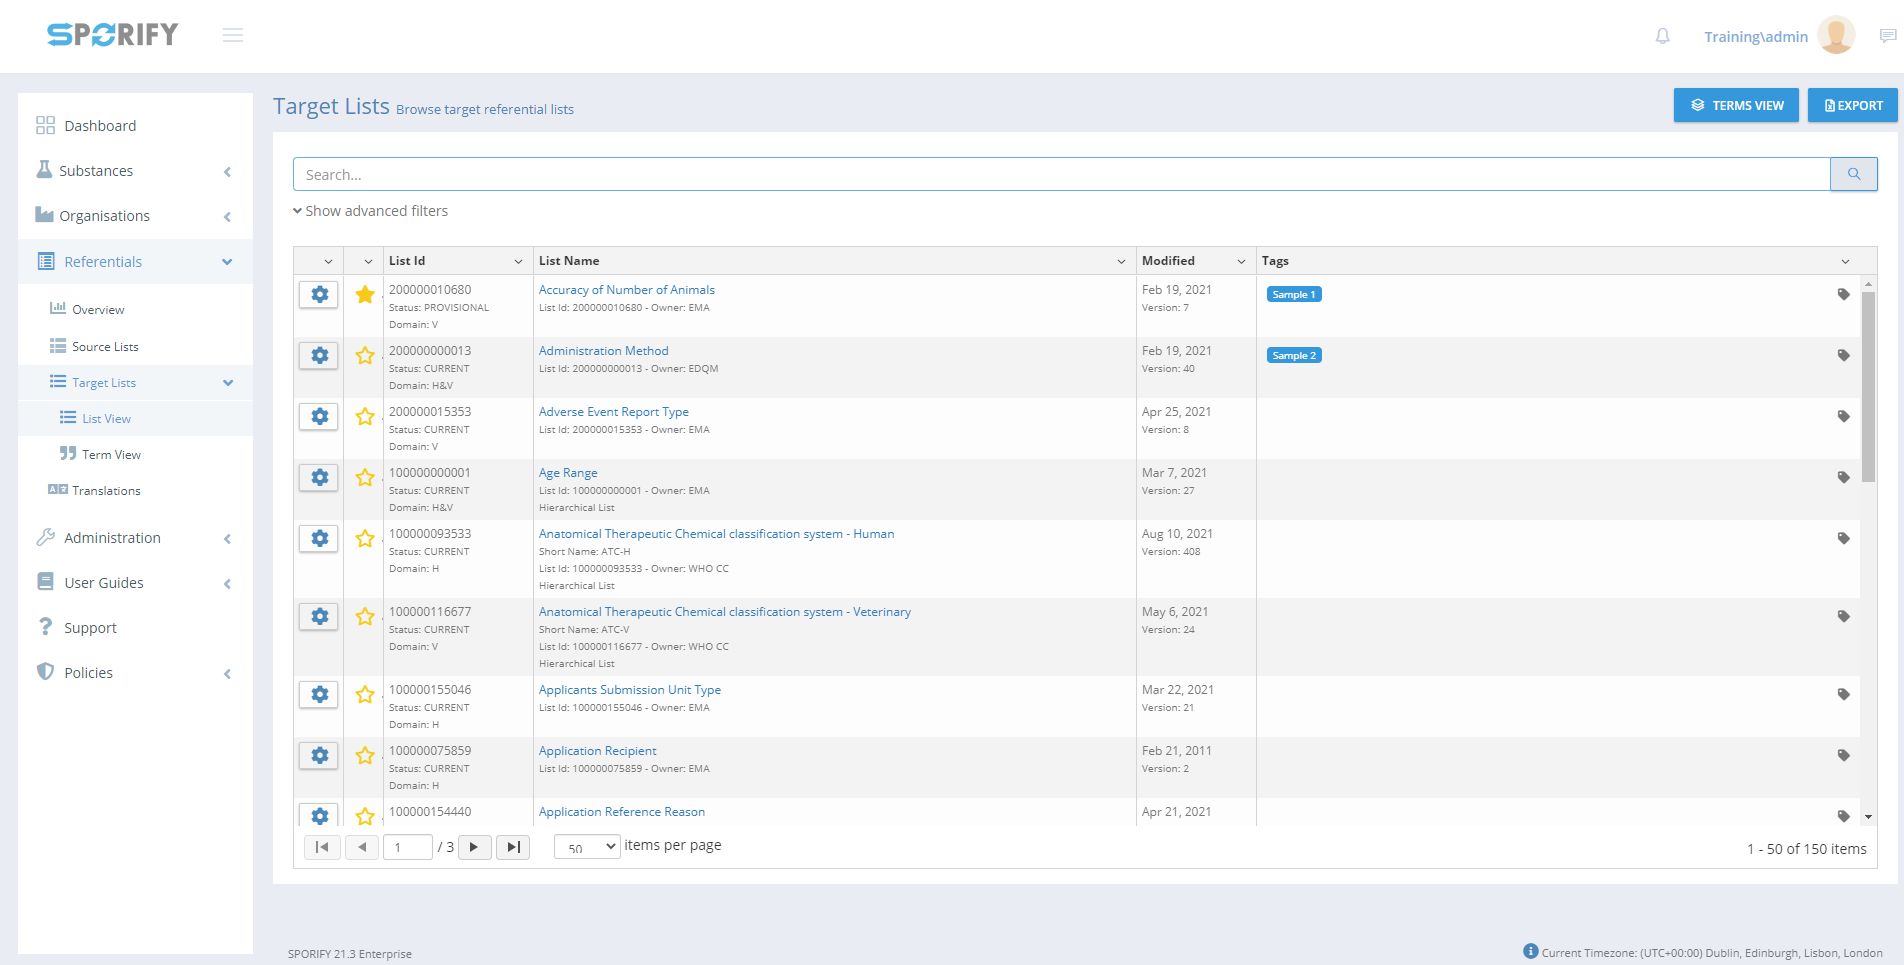The height and width of the screenshot is (965, 1904).
Task: Open the chat messages icon
Action: [x=1887, y=36]
